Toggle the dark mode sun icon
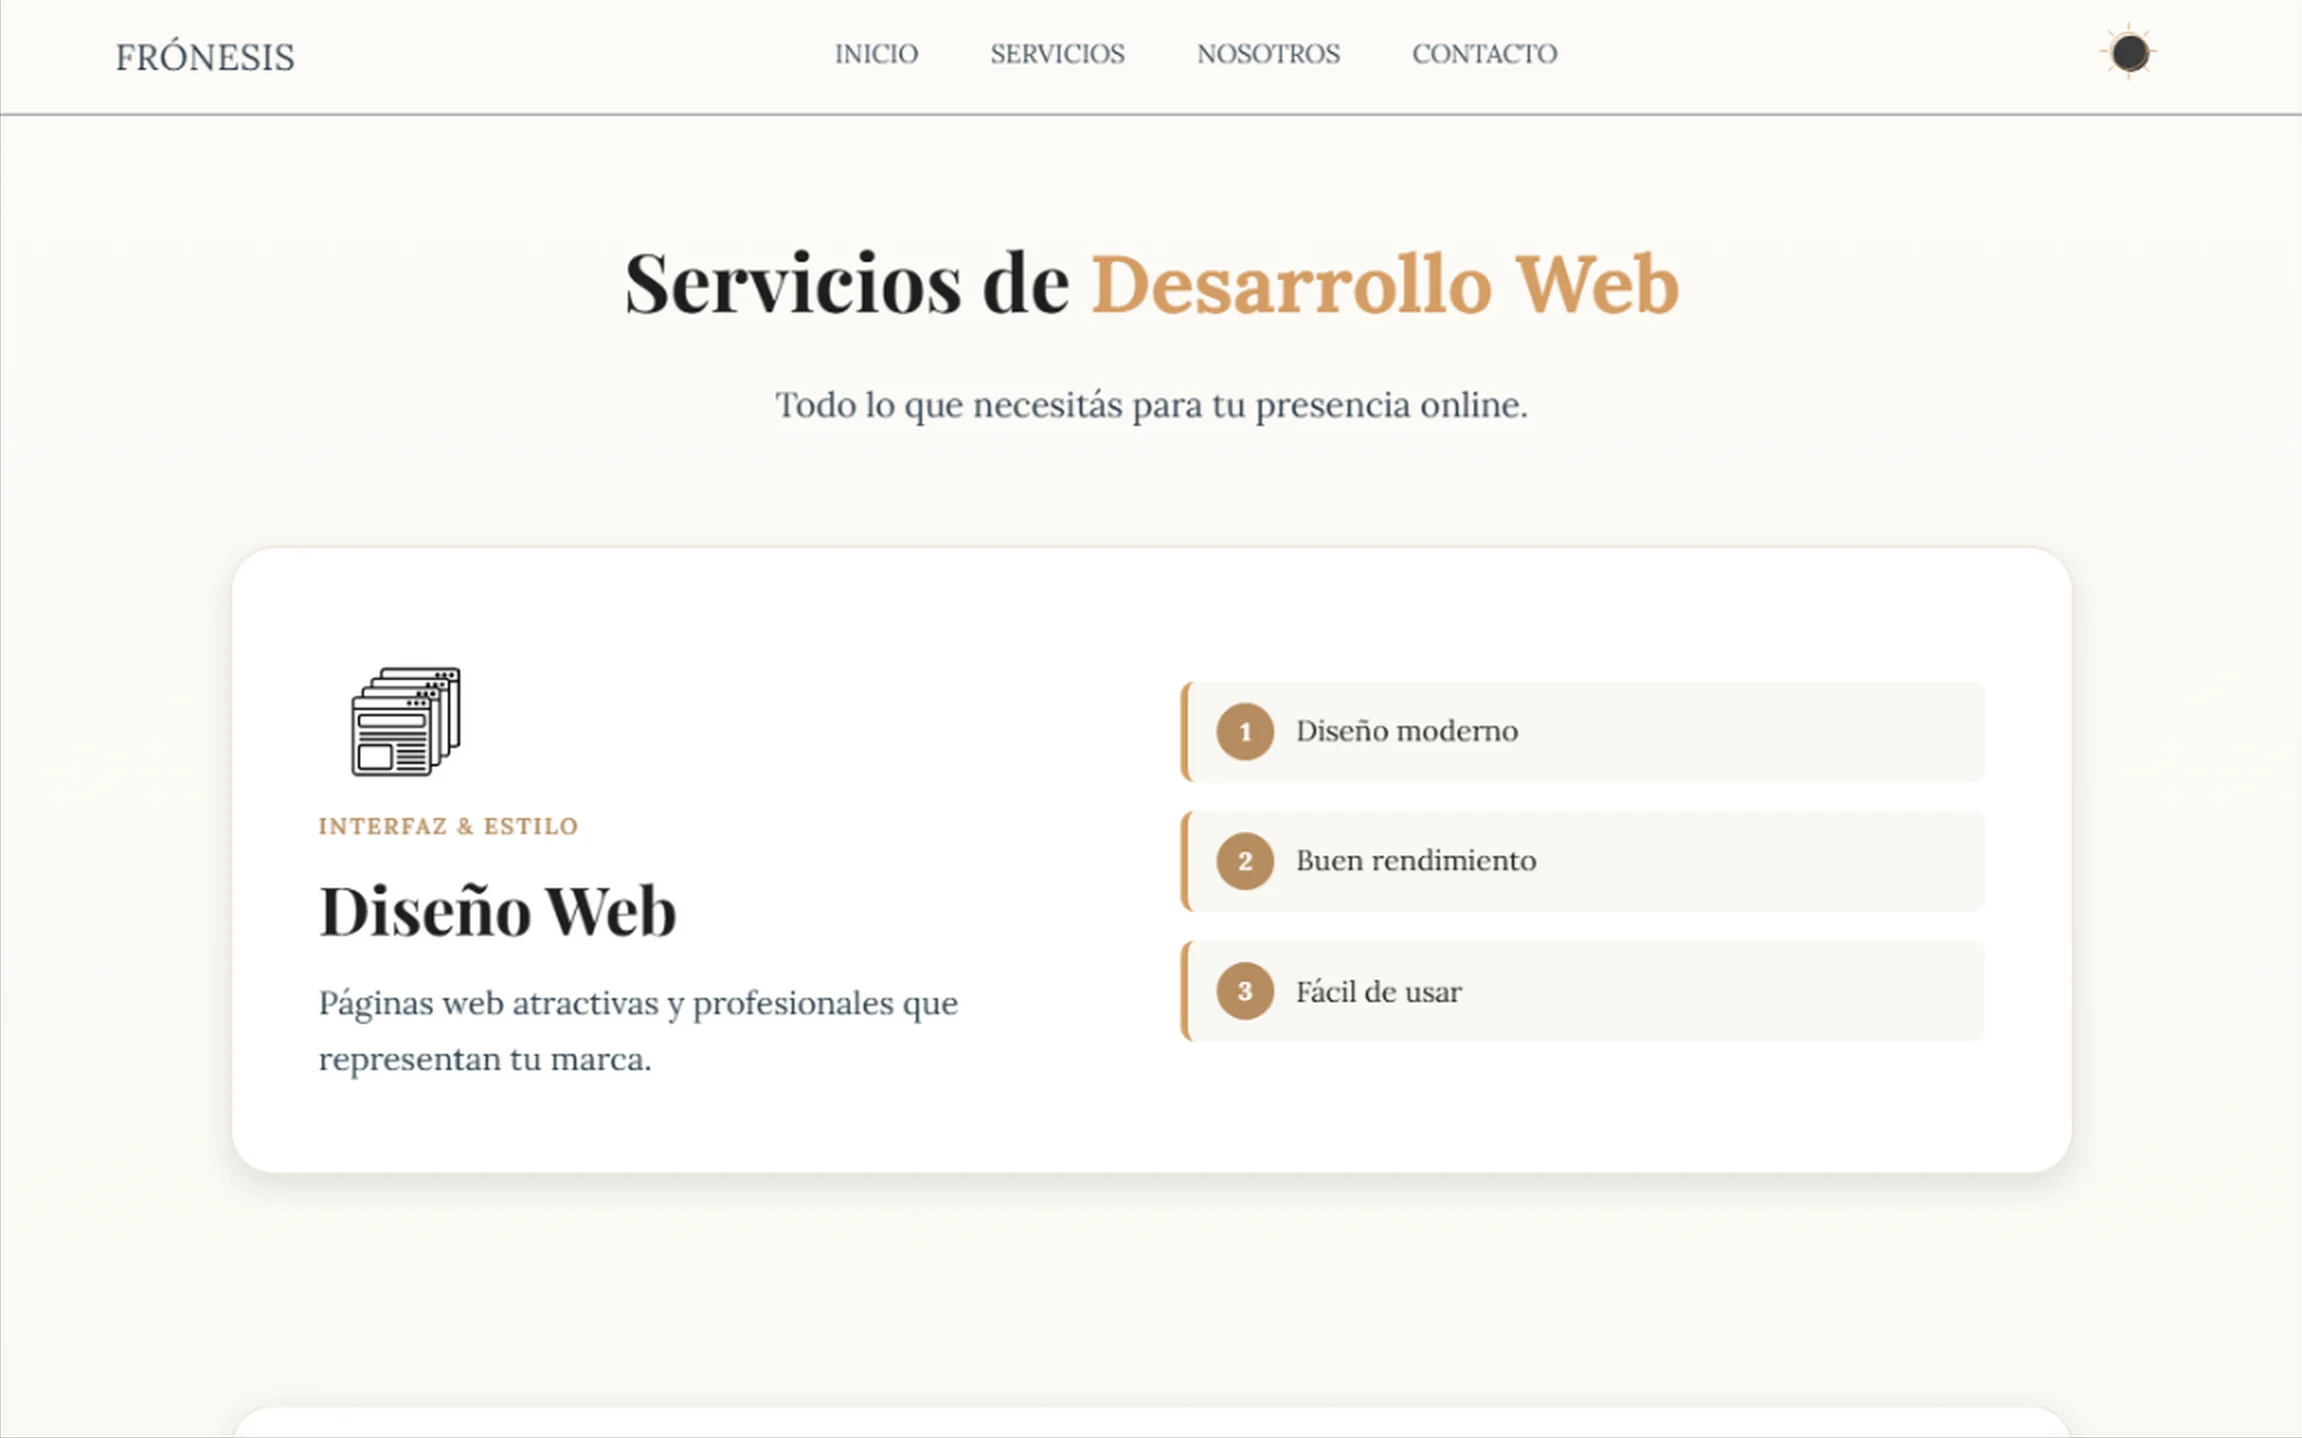This screenshot has height=1438, width=2302. (2129, 53)
